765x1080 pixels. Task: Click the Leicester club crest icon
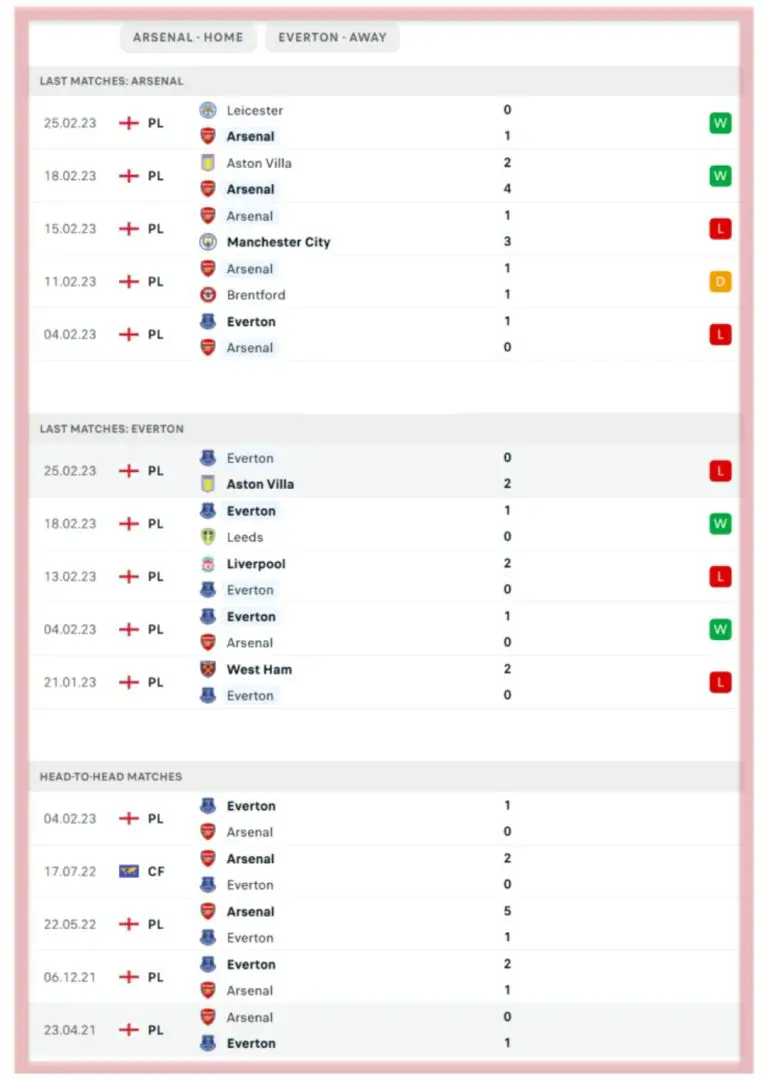(208, 110)
